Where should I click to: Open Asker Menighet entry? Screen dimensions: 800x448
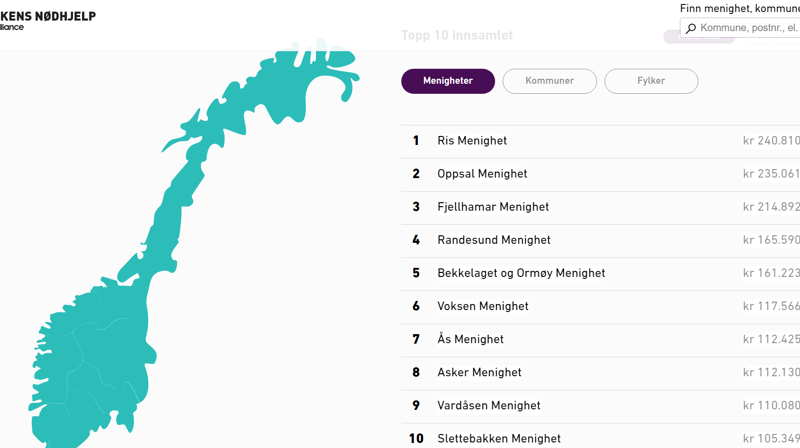[x=479, y=372]
